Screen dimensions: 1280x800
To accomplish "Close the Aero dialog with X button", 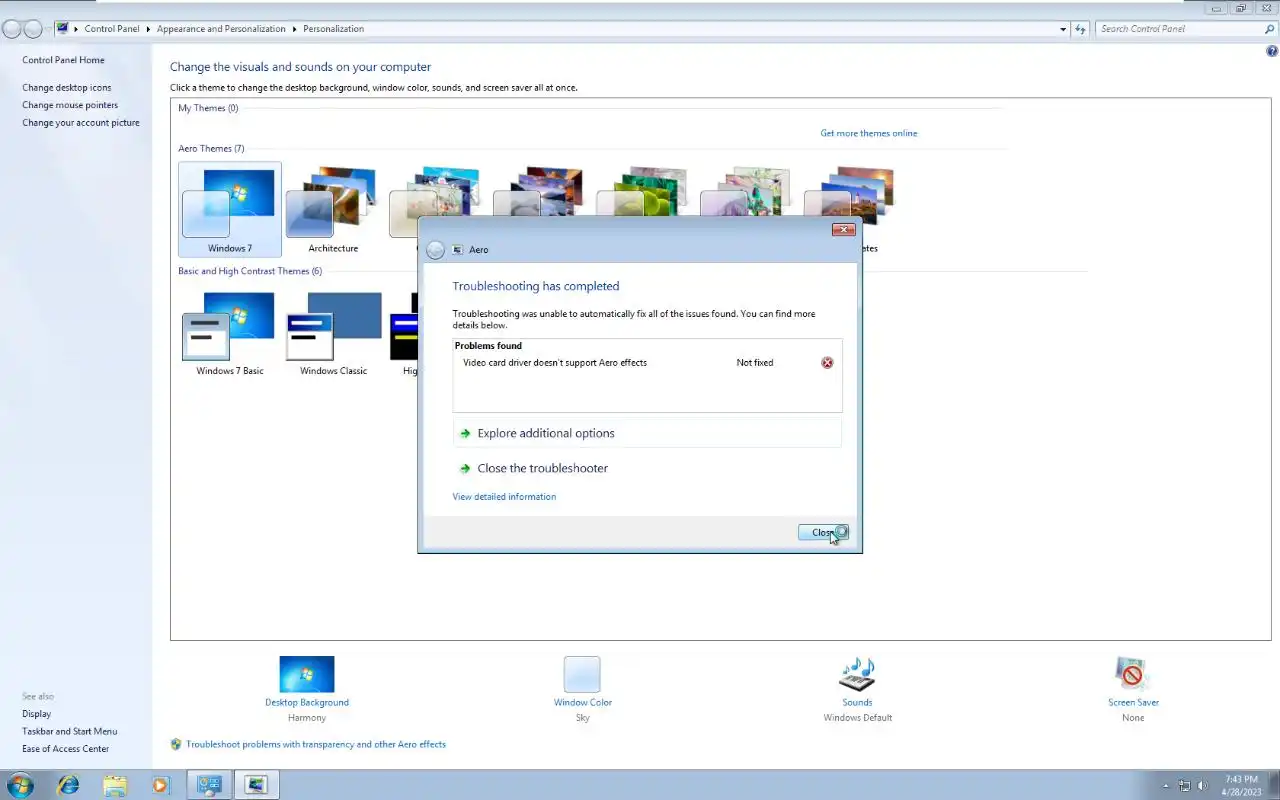I will coord(843,230).
